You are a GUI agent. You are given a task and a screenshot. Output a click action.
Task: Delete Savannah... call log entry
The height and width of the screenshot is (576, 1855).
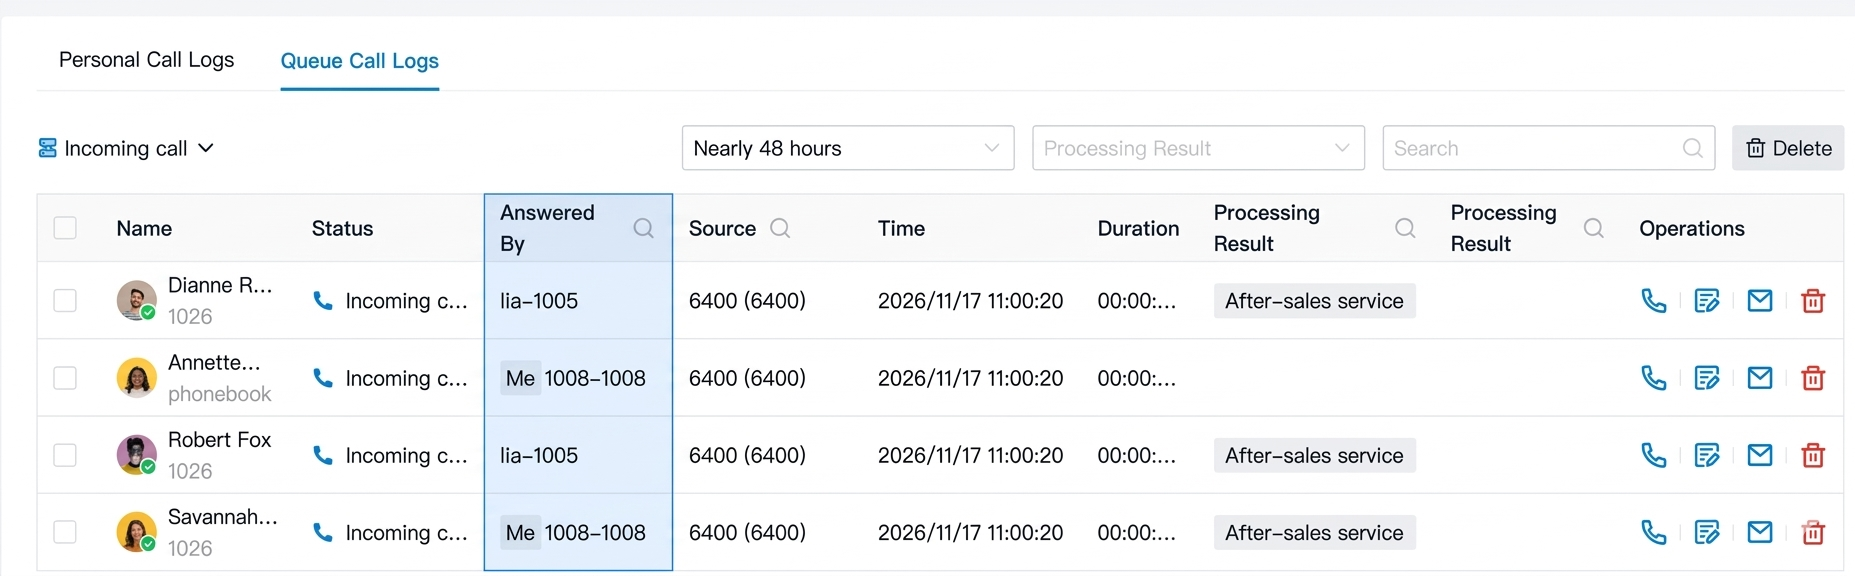click(1813, 532)
